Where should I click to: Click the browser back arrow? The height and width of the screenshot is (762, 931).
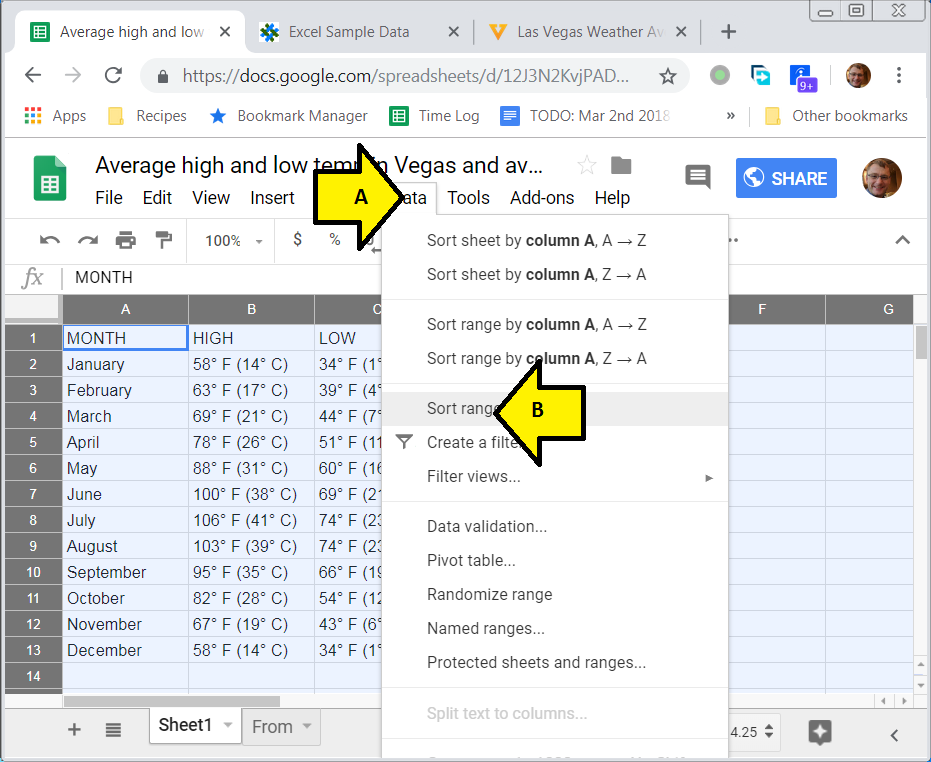pyautogui.click(x=33, y=75)
